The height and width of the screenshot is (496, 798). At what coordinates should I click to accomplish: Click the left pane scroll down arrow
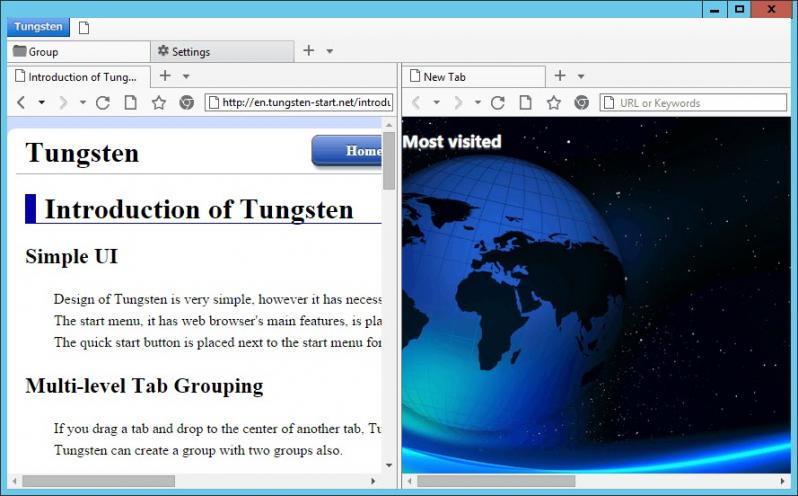click(389, 465)
